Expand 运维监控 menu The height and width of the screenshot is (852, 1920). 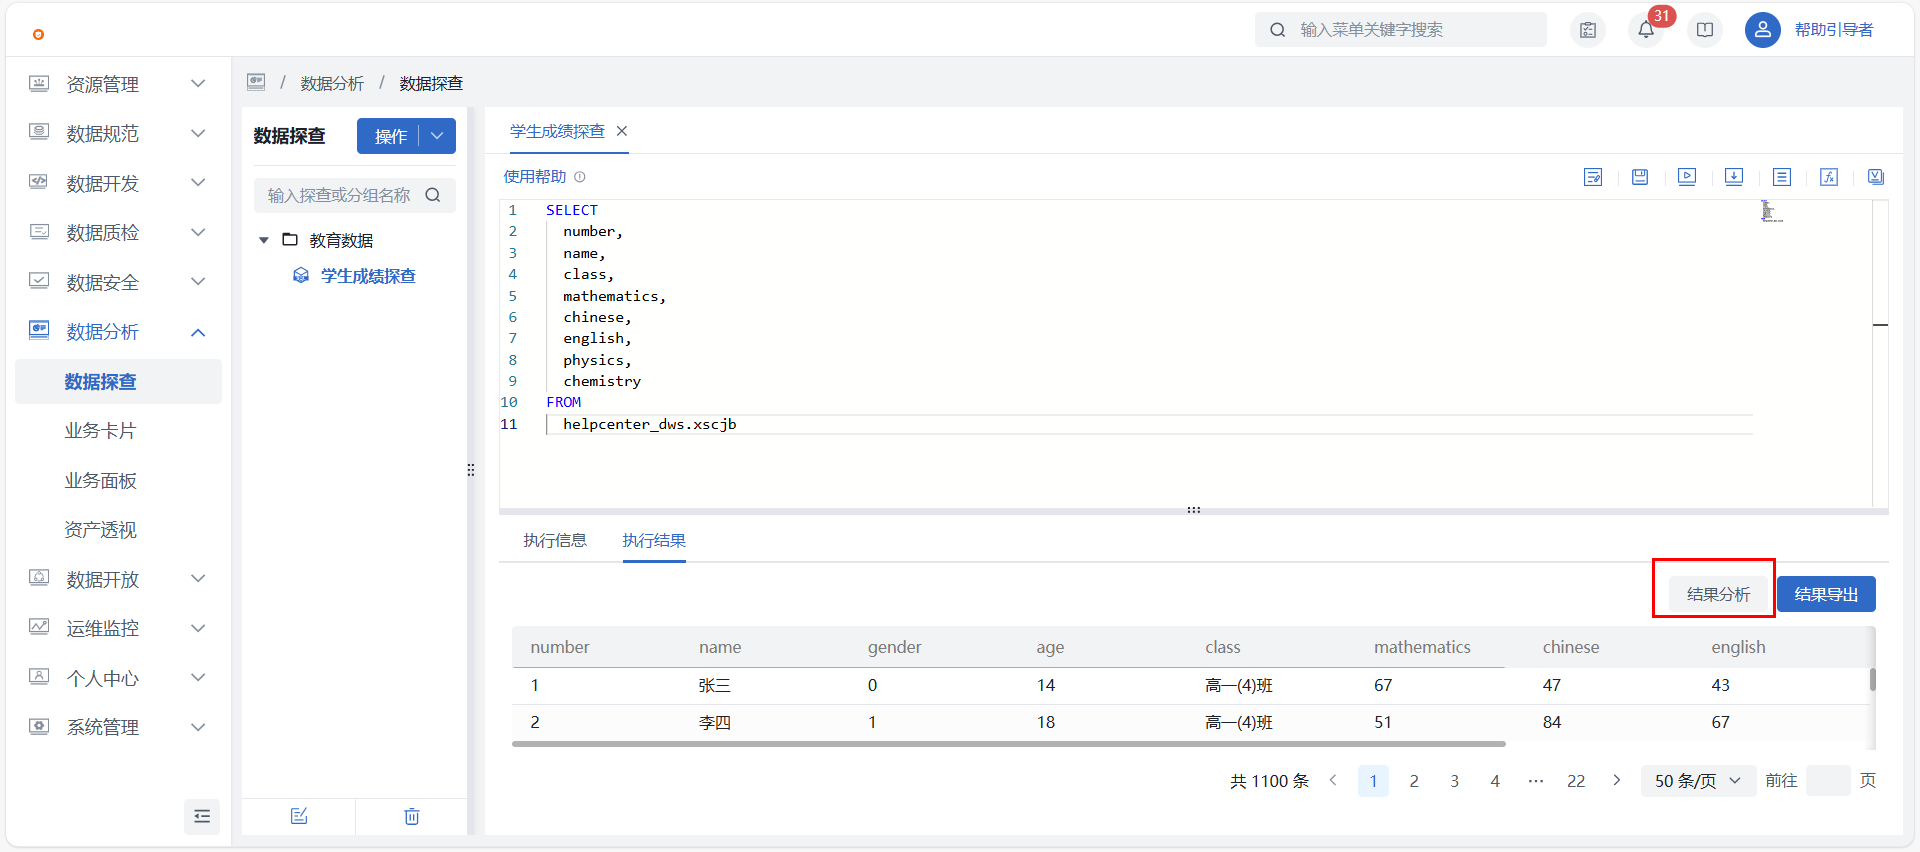tap(198, 628)
